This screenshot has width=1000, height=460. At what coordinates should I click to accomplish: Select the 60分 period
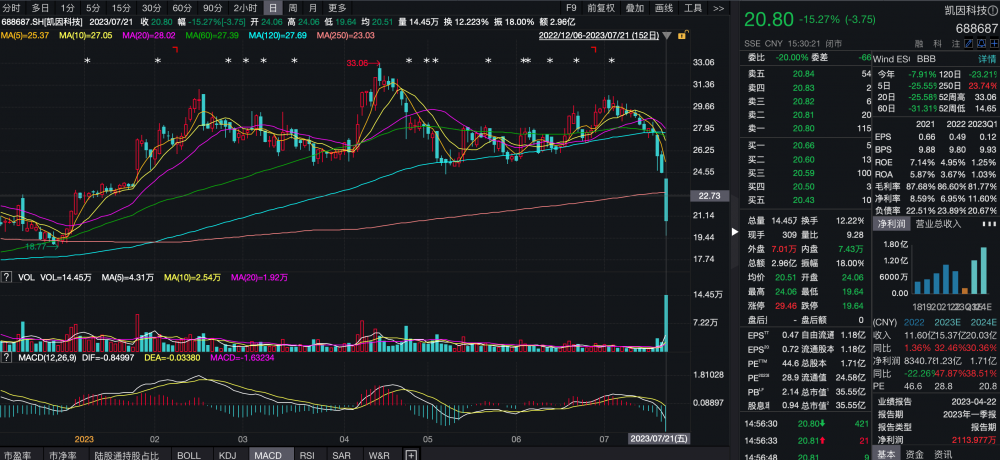point(182,8)
